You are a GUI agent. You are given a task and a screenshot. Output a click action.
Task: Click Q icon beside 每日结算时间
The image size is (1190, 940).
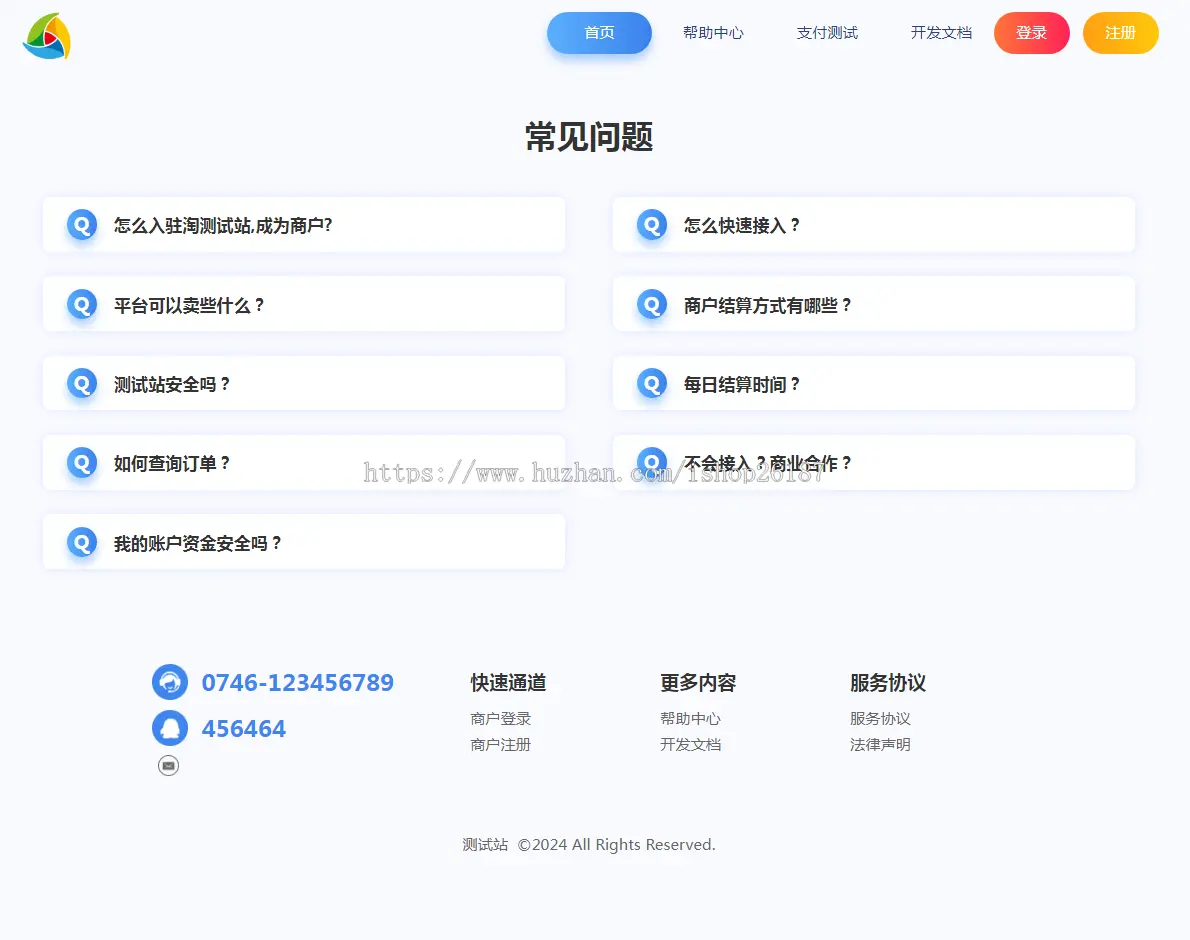(x=652, y=383)
